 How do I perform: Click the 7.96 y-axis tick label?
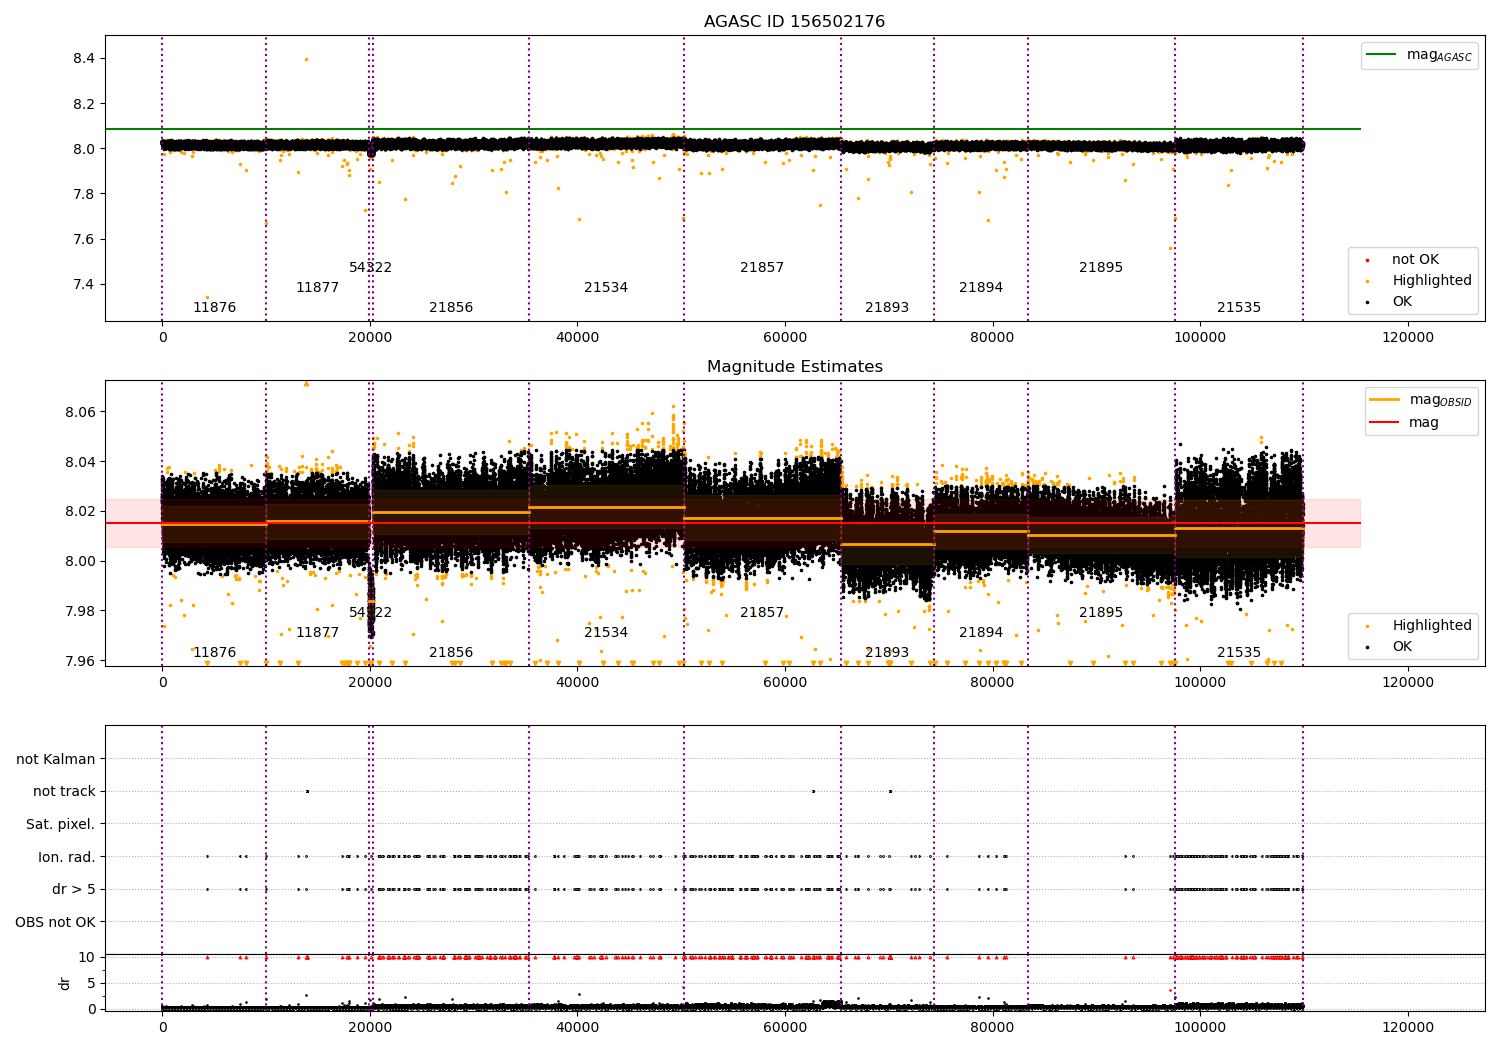pyautogui.click(x=80, y=661)
